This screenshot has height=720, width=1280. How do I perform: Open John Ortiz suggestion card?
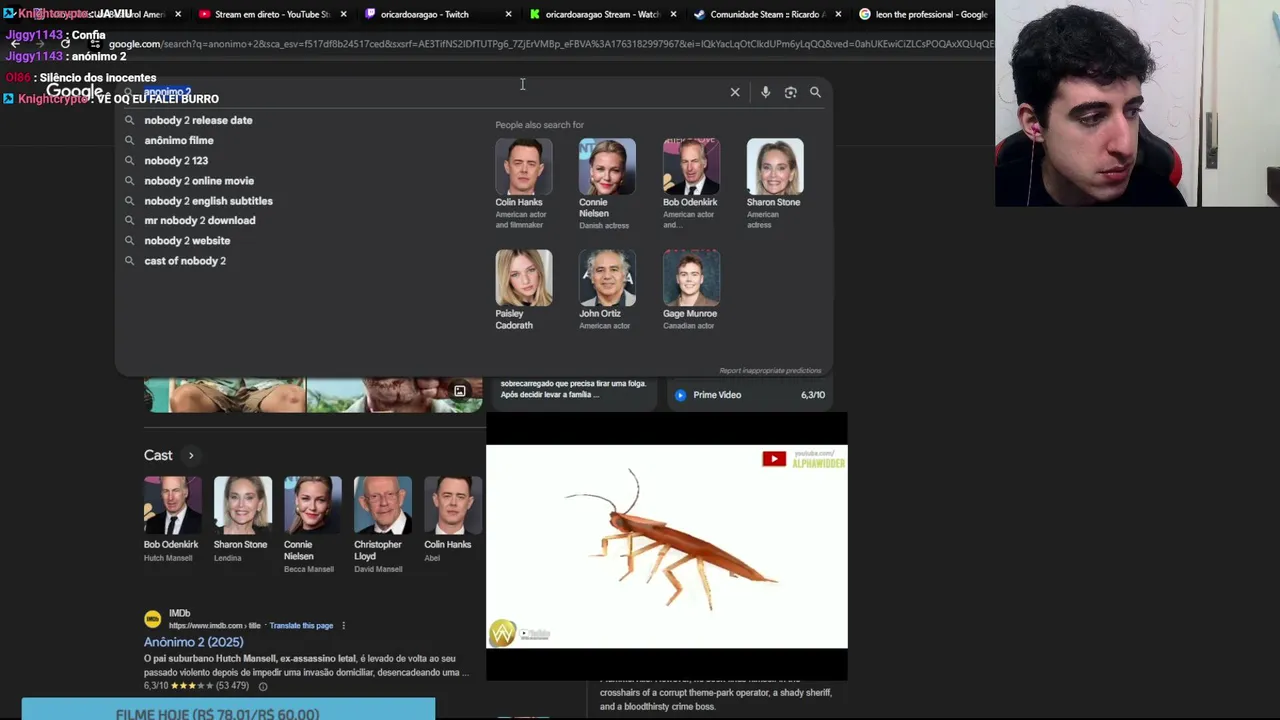607,290
